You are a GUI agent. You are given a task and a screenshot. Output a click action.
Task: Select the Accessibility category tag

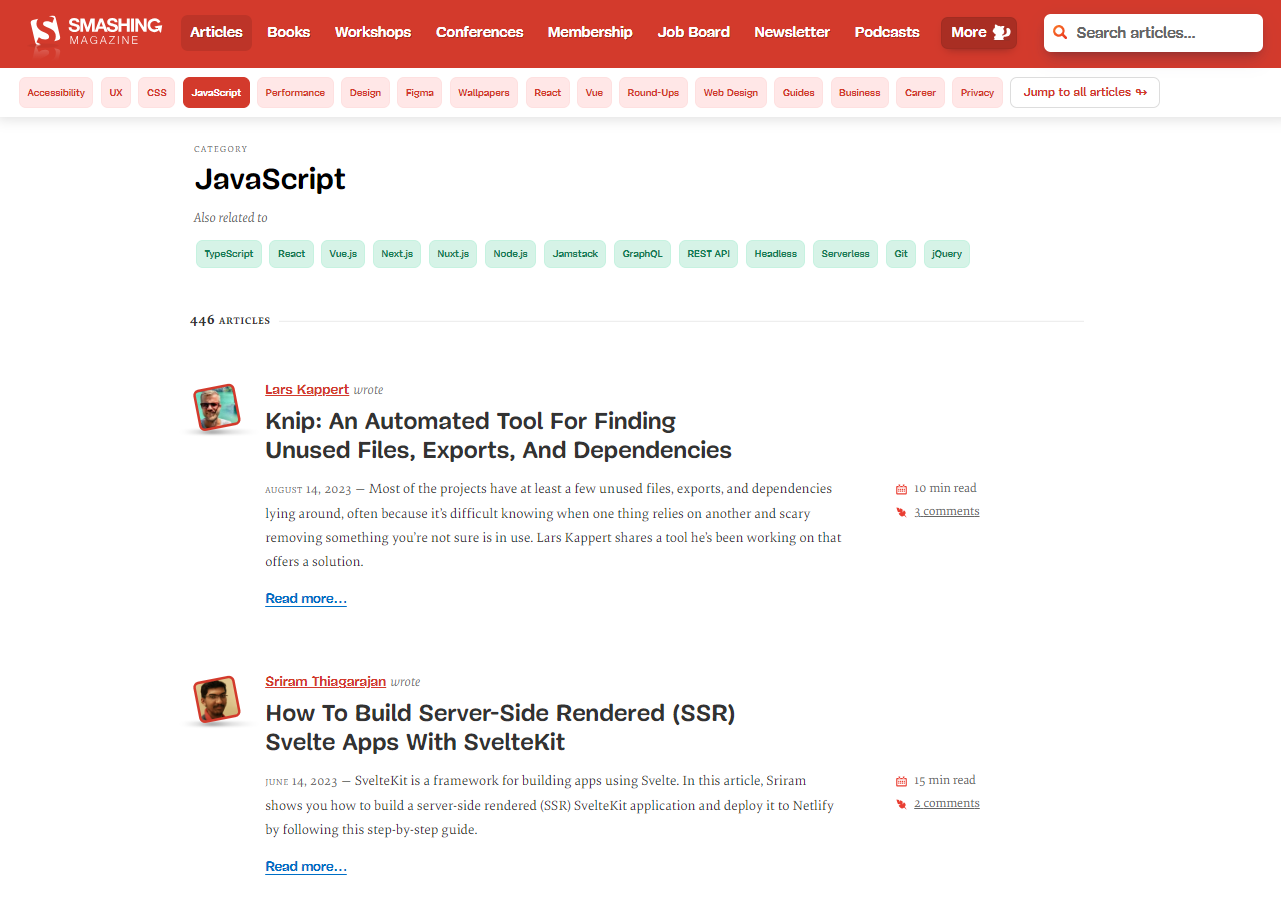point(56,93)
